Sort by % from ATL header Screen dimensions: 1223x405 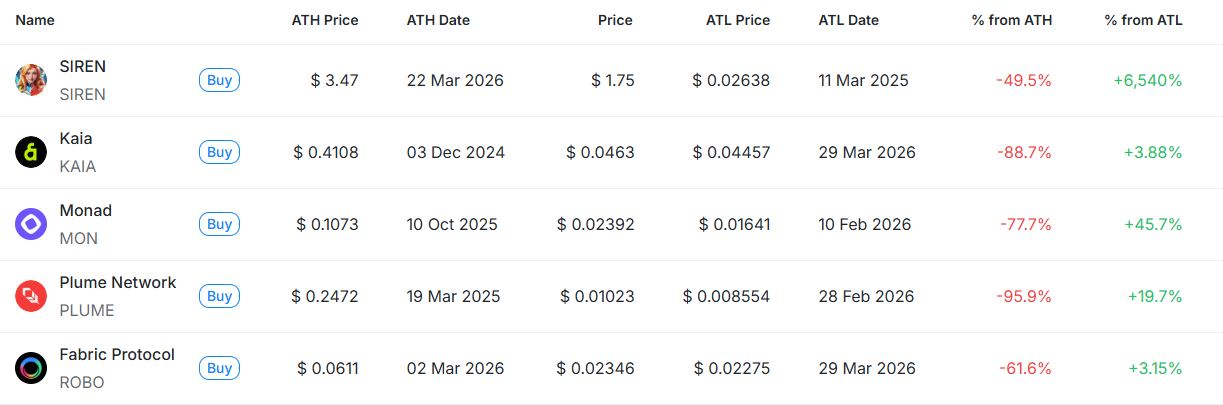1143,20
